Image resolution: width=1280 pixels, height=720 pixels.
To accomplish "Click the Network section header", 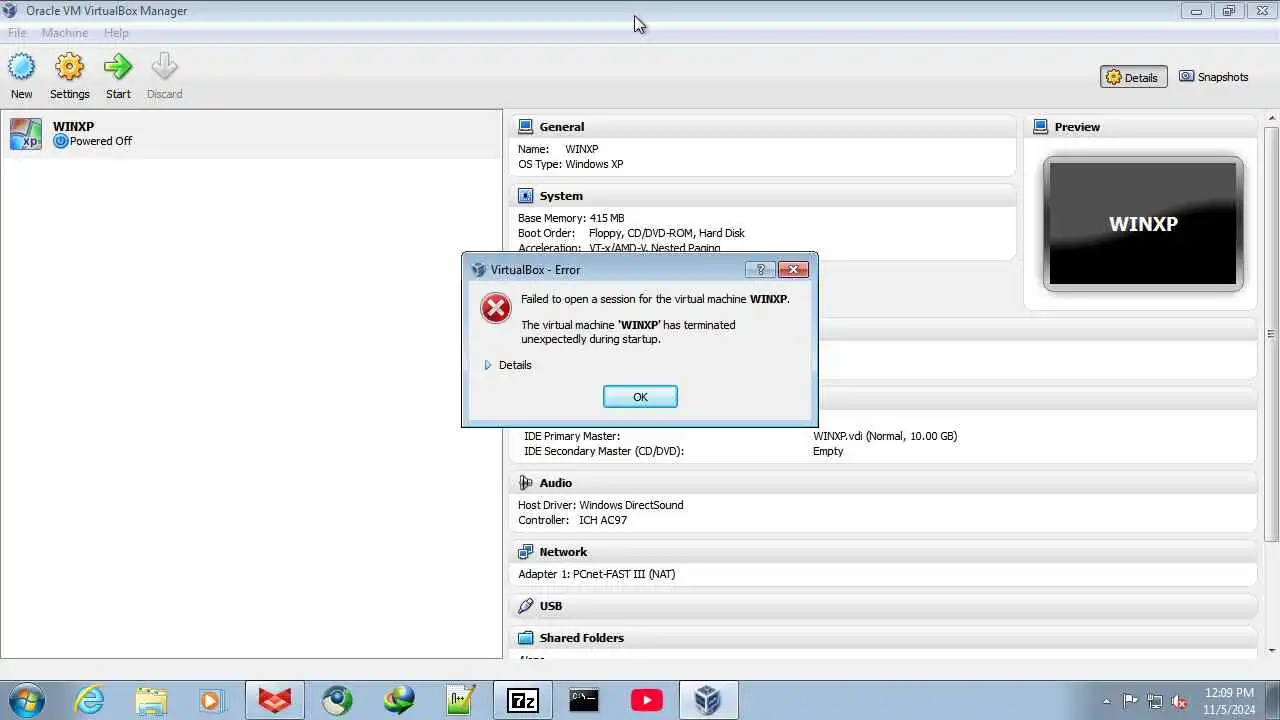I will coord(884,552).
